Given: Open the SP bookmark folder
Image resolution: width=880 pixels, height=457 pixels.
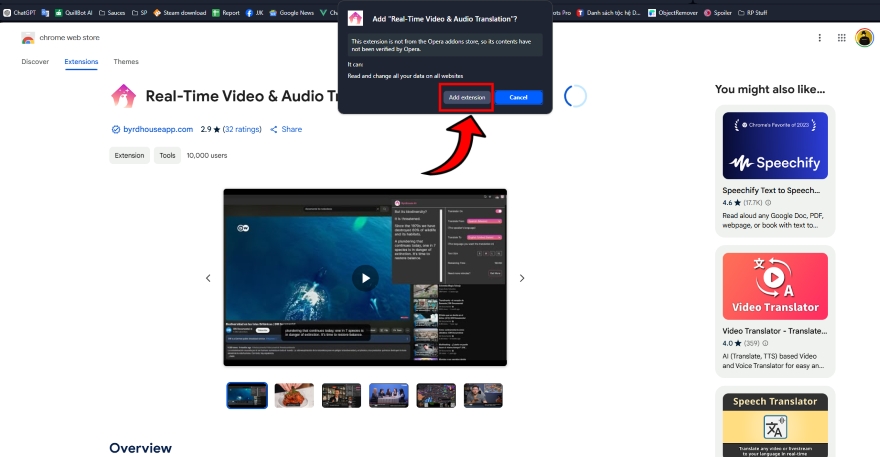Looking at the screenshot, I should click(x=139, y=12).
